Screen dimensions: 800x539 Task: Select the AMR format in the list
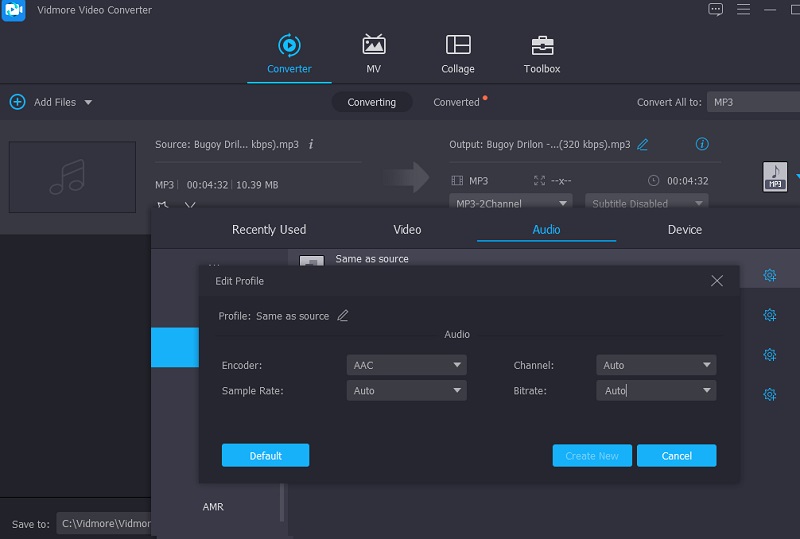pos(213,507)
